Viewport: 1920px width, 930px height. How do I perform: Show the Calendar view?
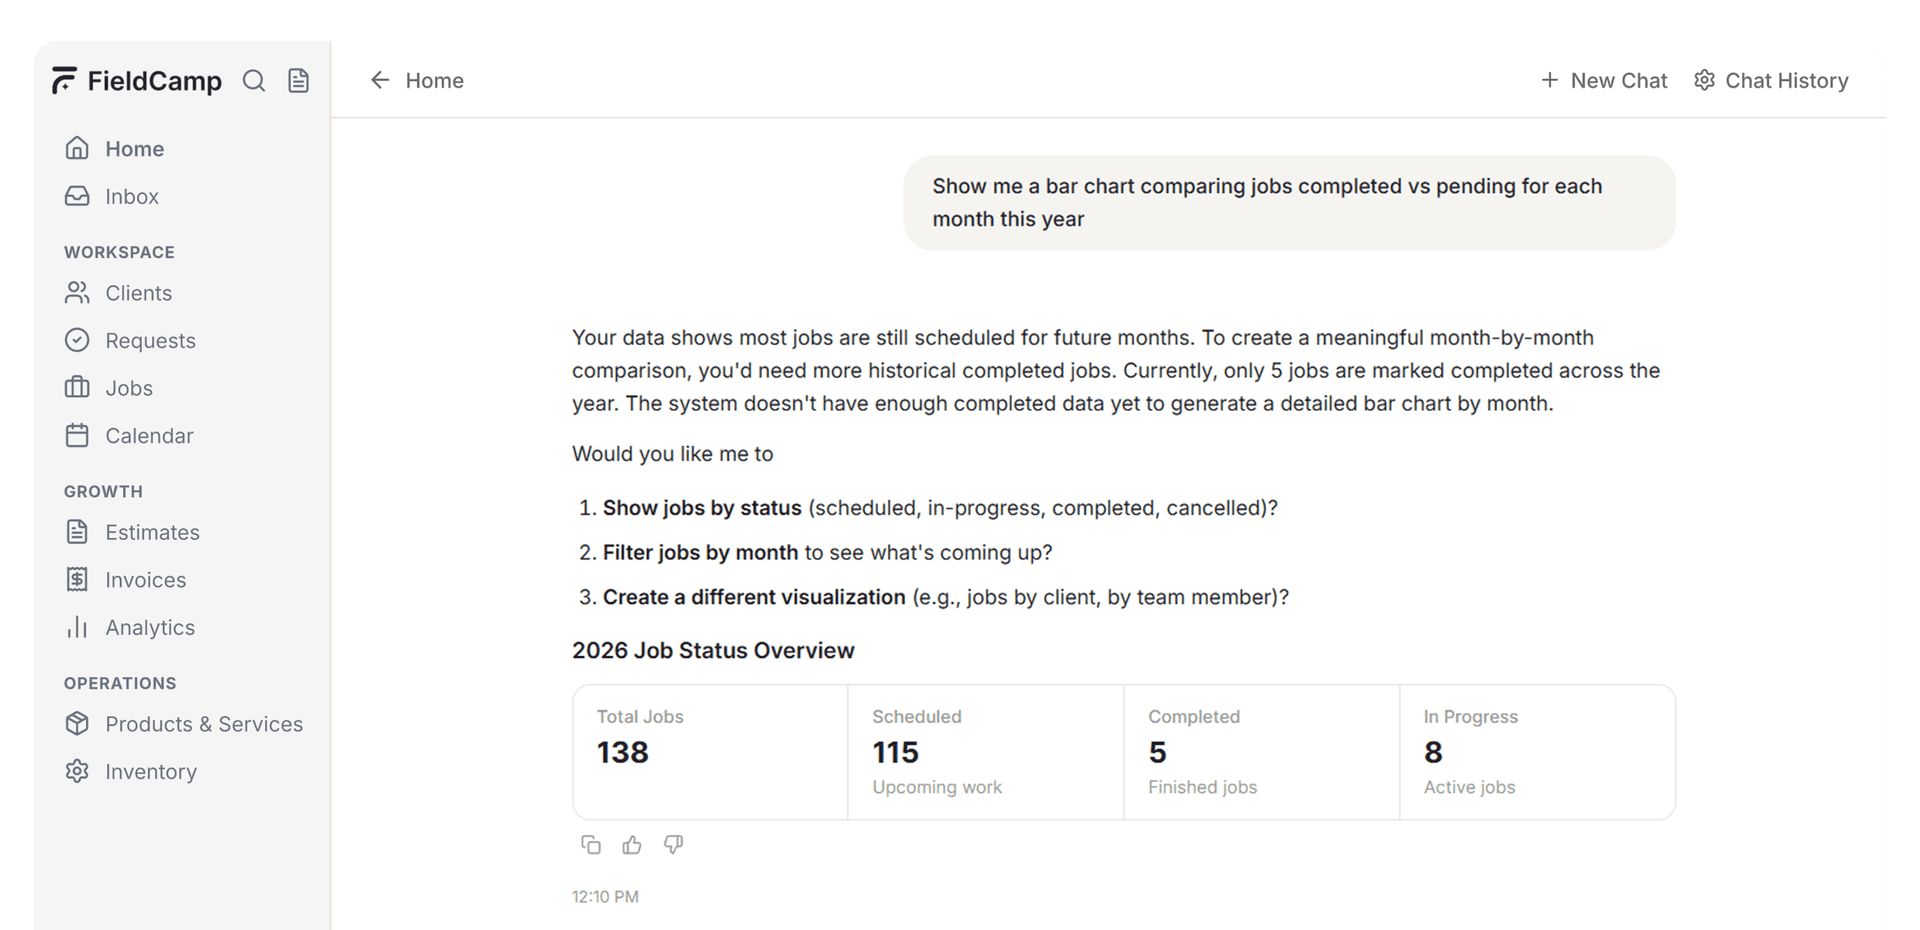(149, 436)
